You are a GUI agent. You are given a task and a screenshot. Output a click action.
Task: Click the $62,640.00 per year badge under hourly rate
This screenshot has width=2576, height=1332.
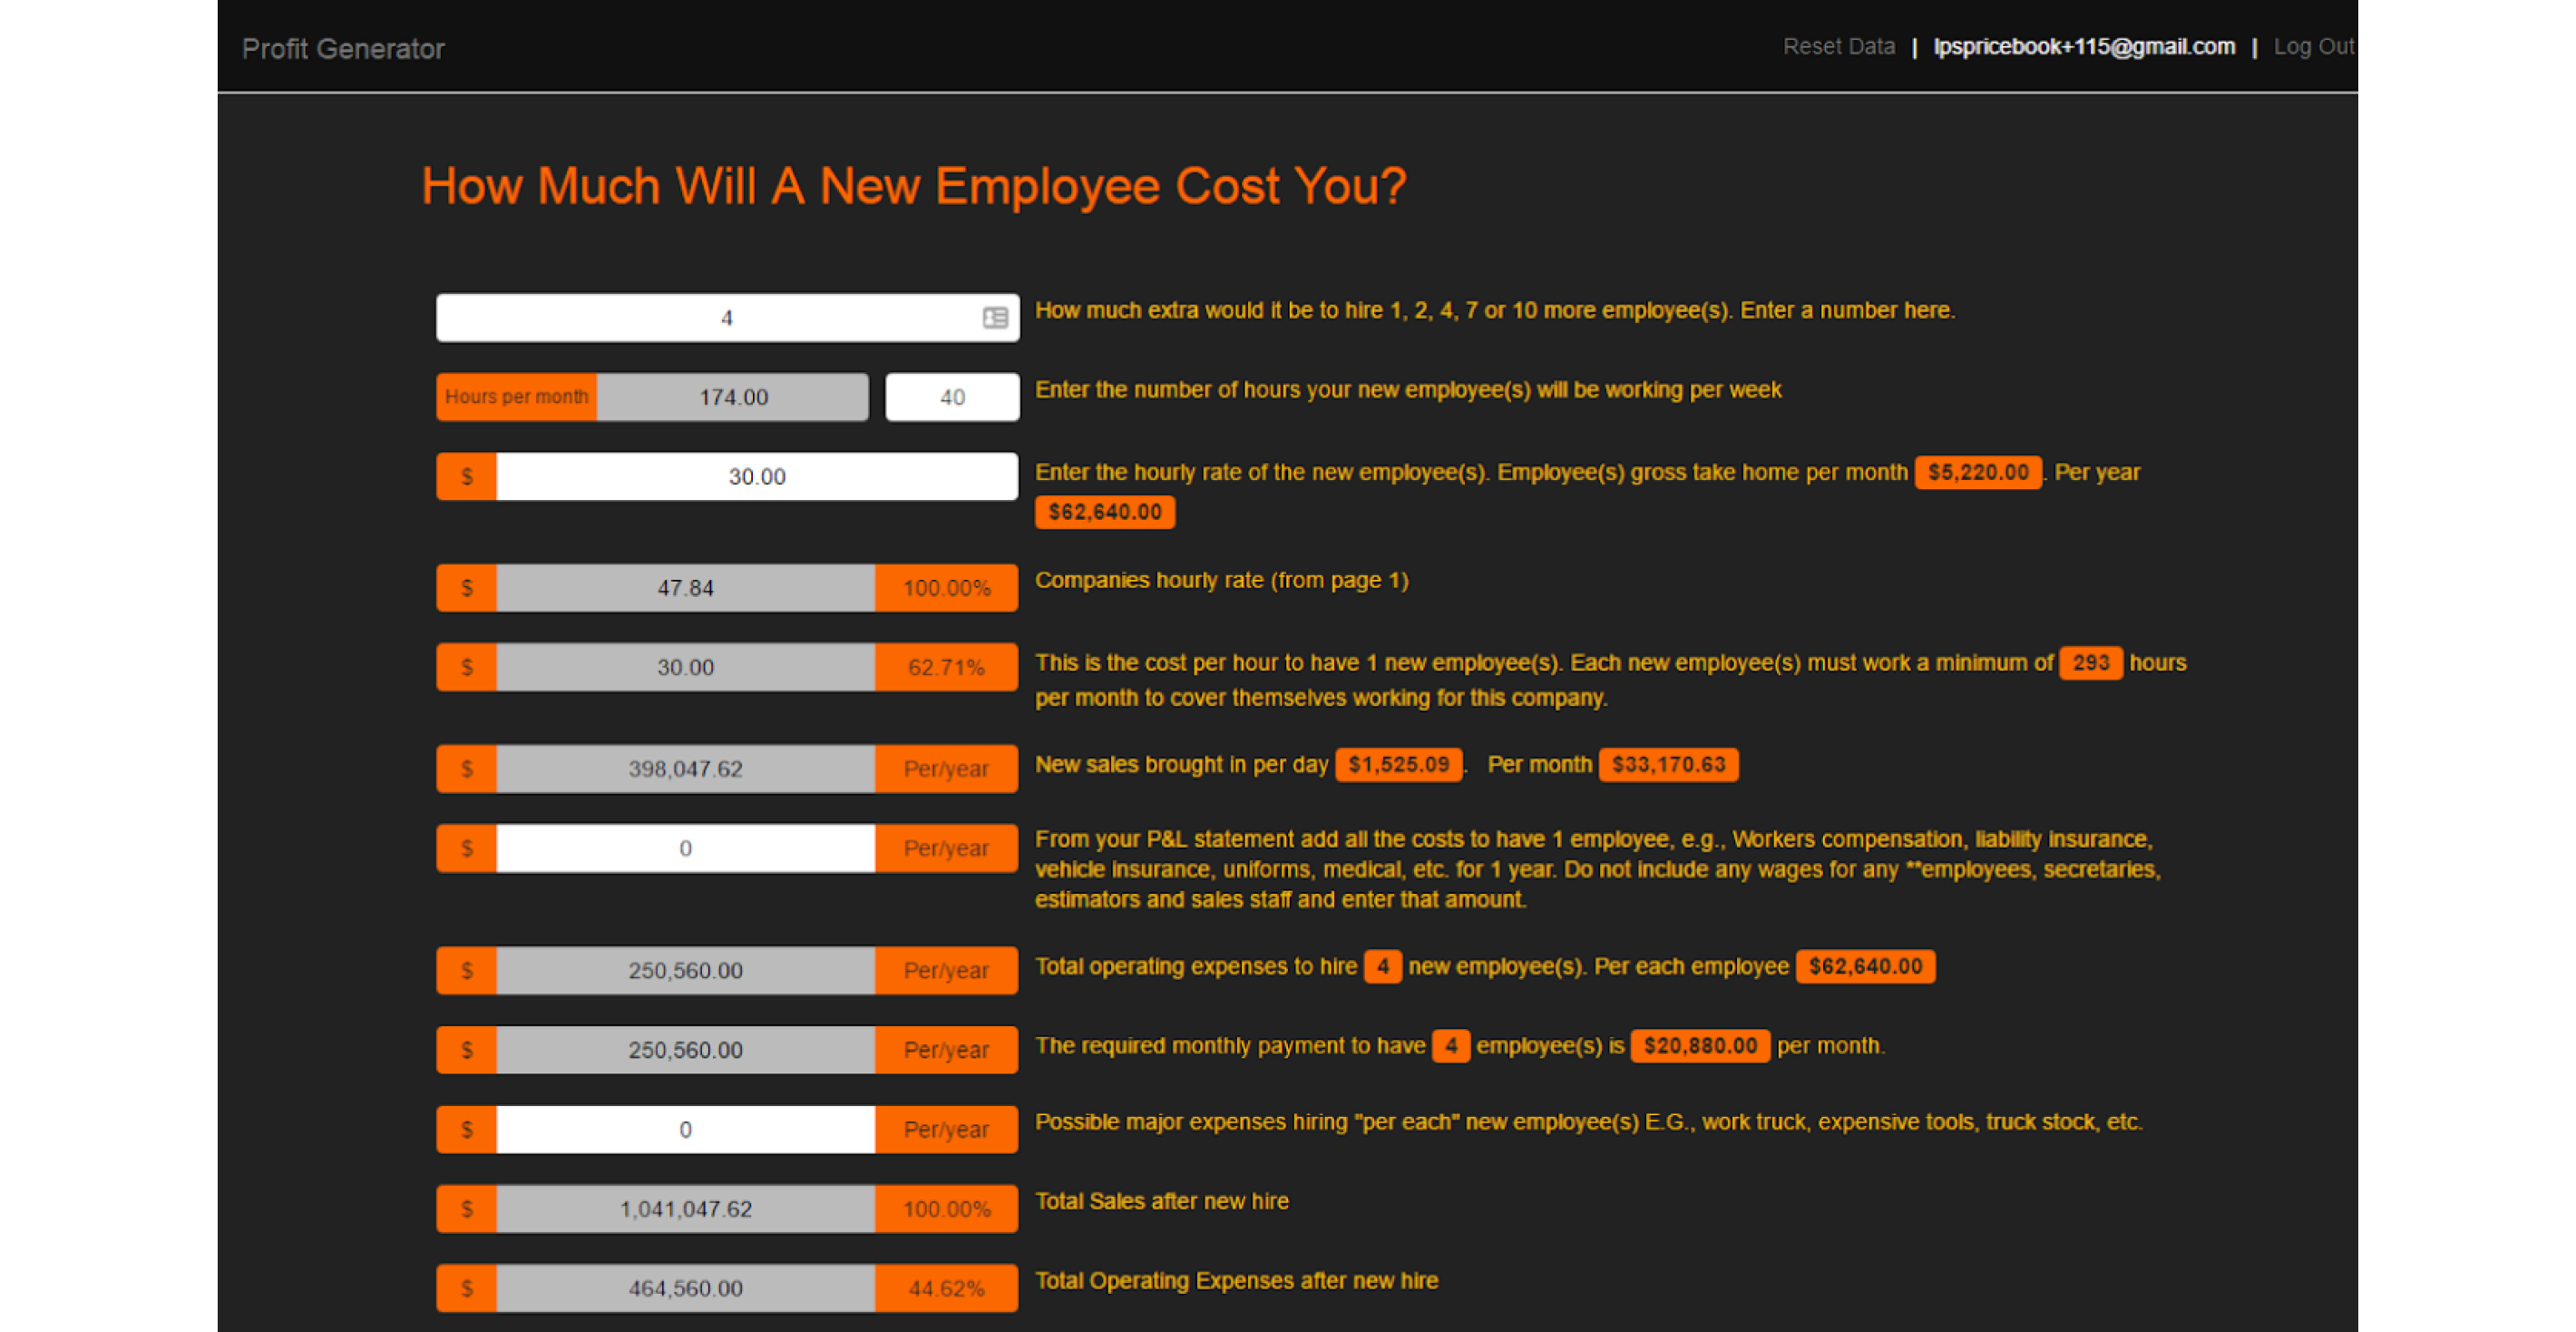(1104, 512)
